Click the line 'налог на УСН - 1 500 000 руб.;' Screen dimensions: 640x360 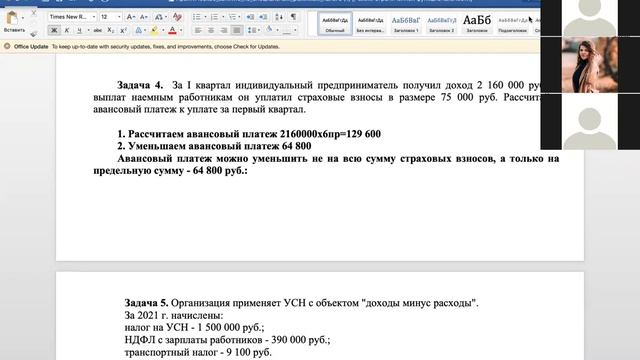[194, 327]
